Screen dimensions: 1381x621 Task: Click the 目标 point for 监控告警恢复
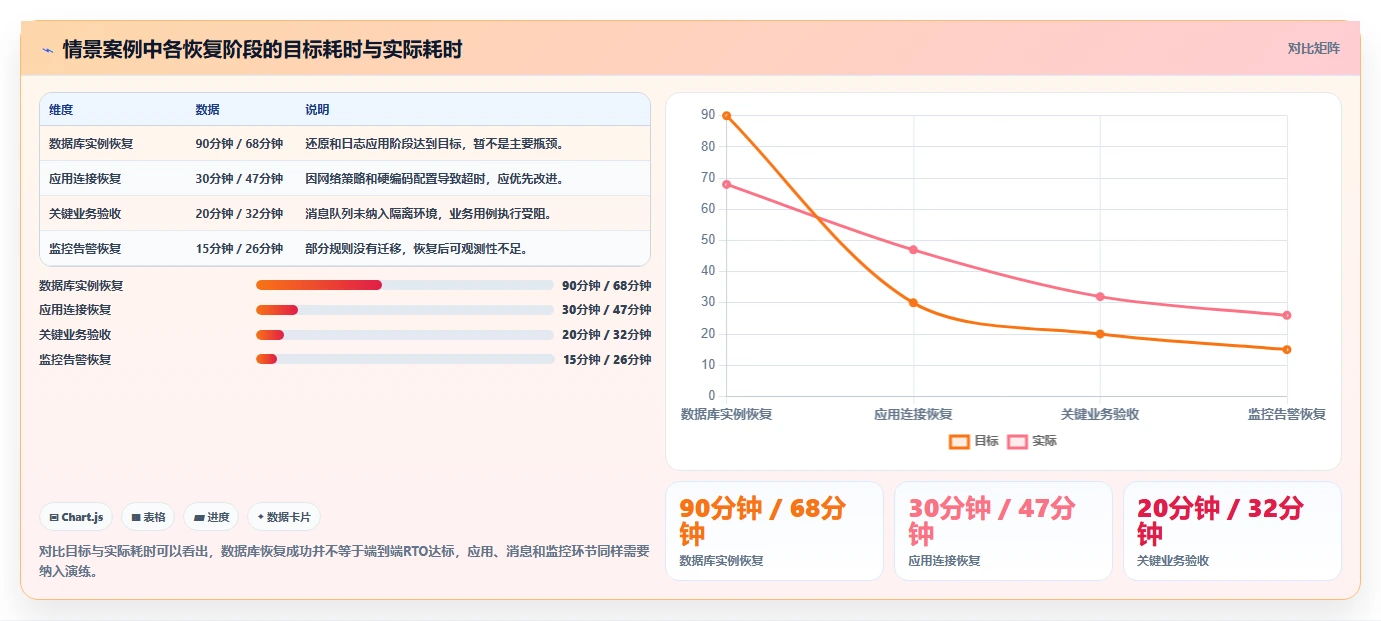[1287, 350]
